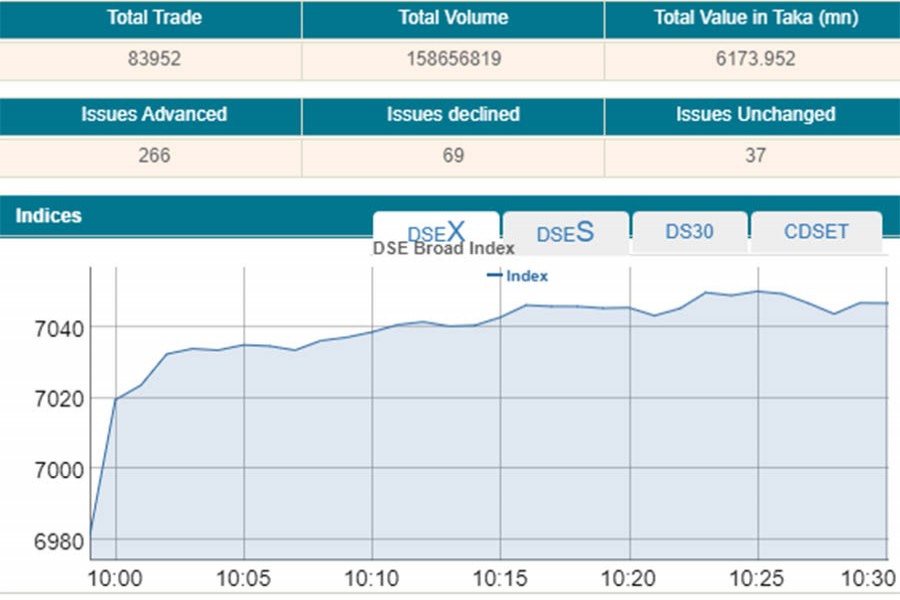The image size is (900, 600).
Task: Click the Issues Unchanged header
Action: point(755,114)
